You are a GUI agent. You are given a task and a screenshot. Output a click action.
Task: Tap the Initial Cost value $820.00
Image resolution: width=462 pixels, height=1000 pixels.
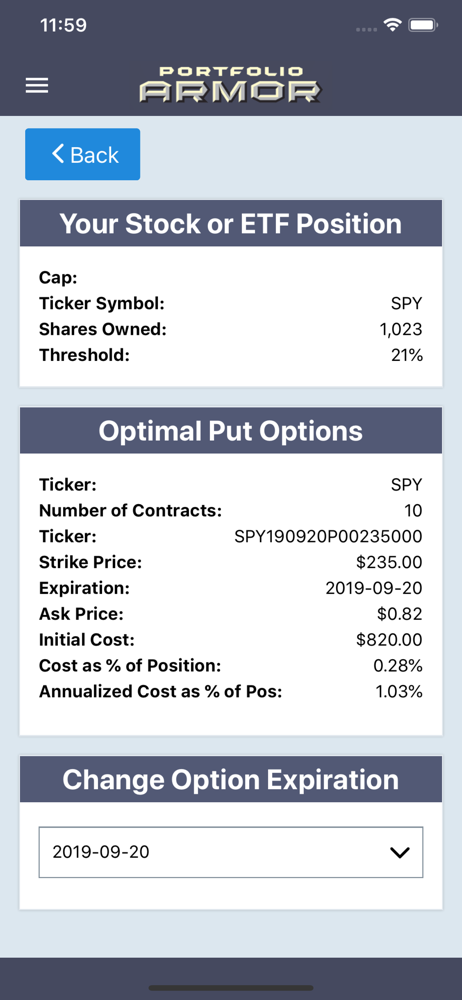point(390,640)
